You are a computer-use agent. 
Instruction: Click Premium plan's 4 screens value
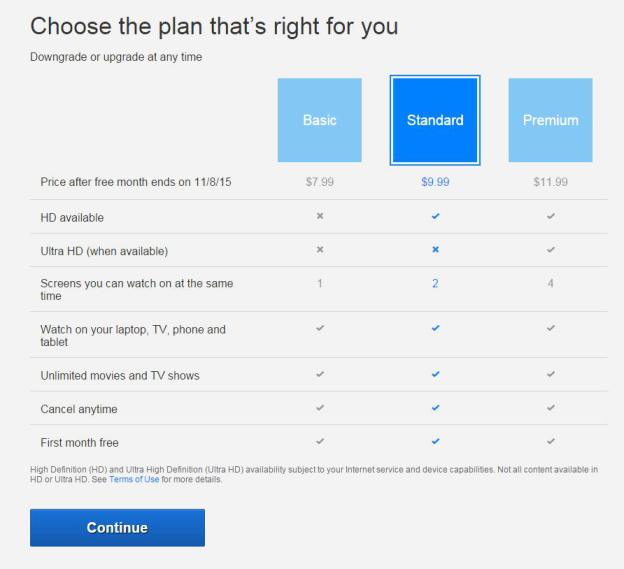click(550, 284)
